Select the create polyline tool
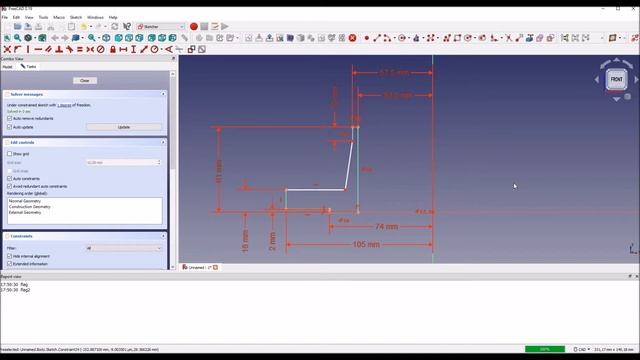The height and width of the screenshot is (360, 640). (447, 38)
